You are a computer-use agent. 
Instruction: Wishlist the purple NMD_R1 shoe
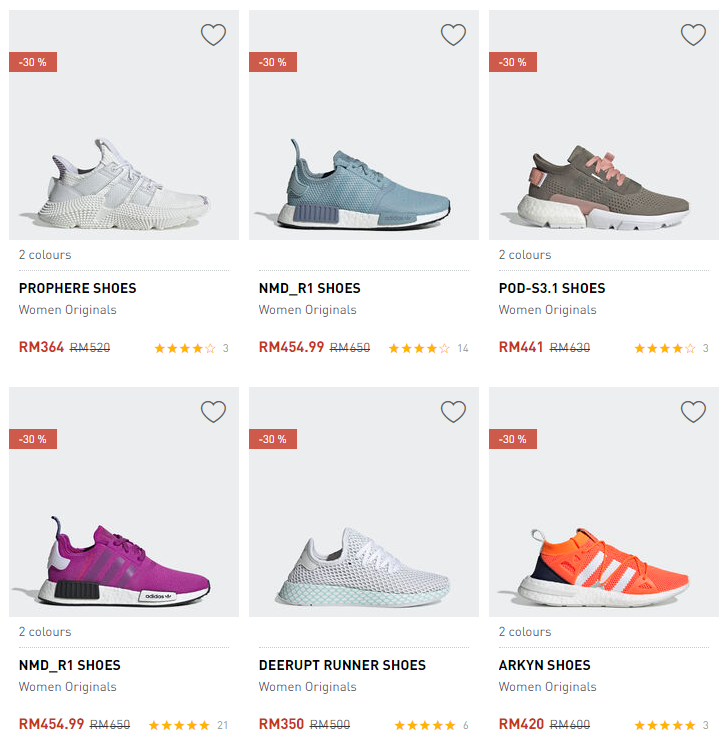(213, 412)
